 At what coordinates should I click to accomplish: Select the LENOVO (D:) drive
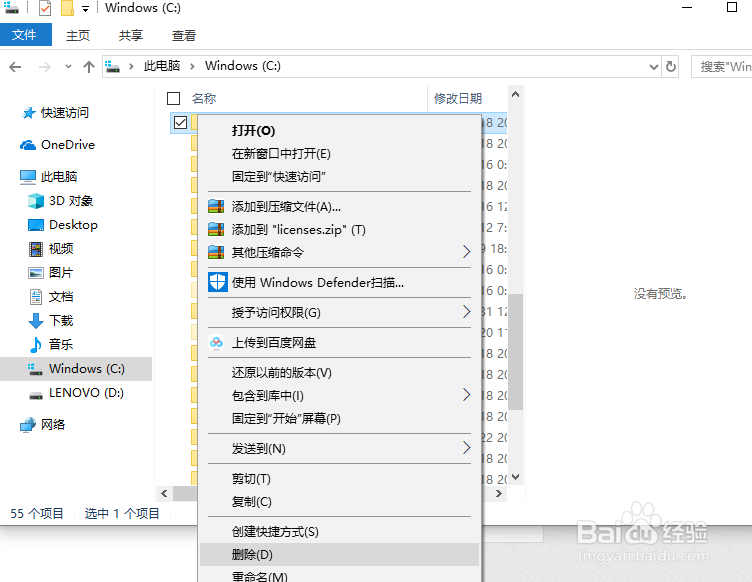(x=76, y=393)
